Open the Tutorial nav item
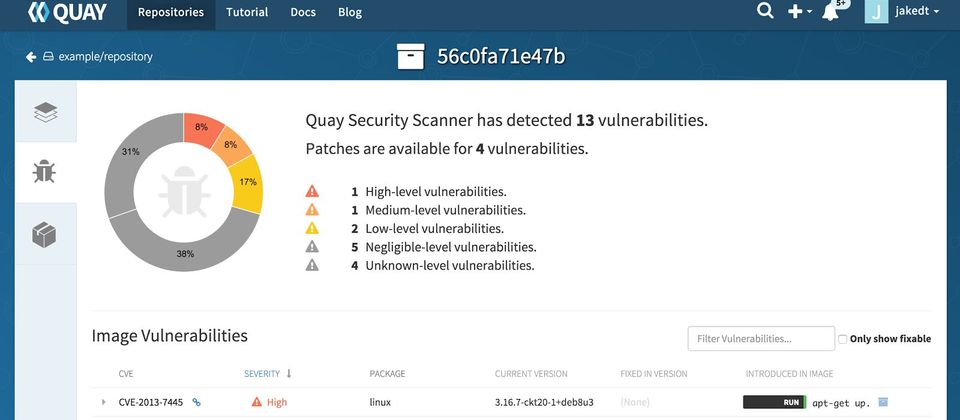Image resolution: width=960 pixels, height=420 pixels. [x=247, y=12]
